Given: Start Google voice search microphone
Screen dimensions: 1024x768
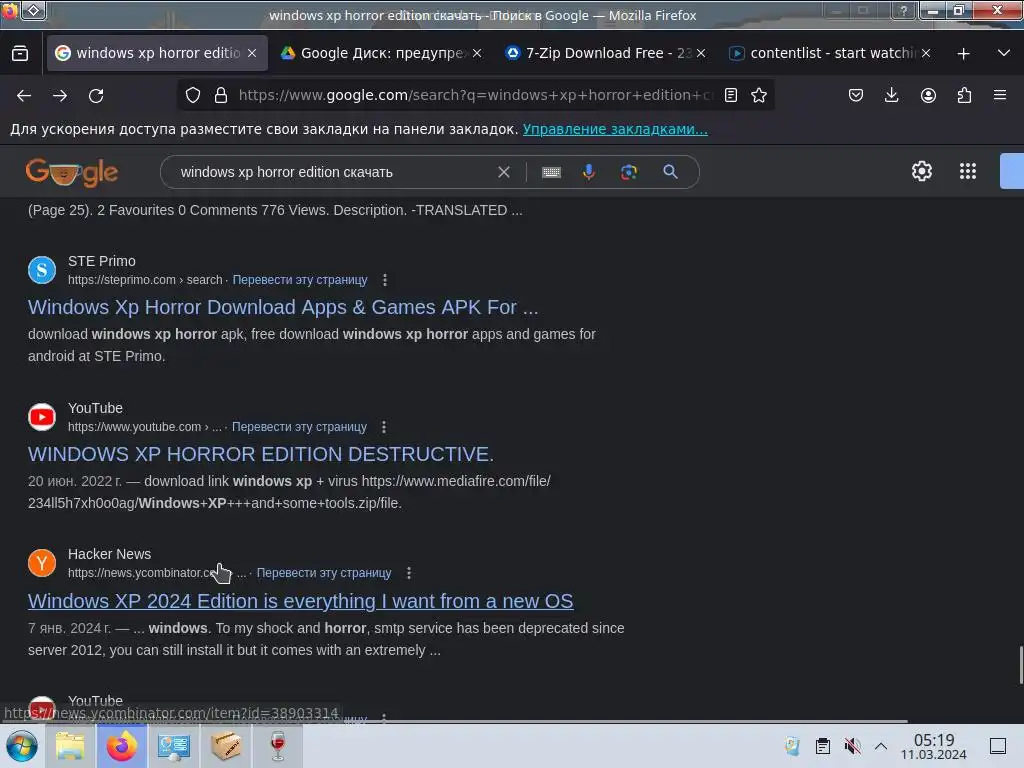Looking at the screenshot, I should [589, 172].
